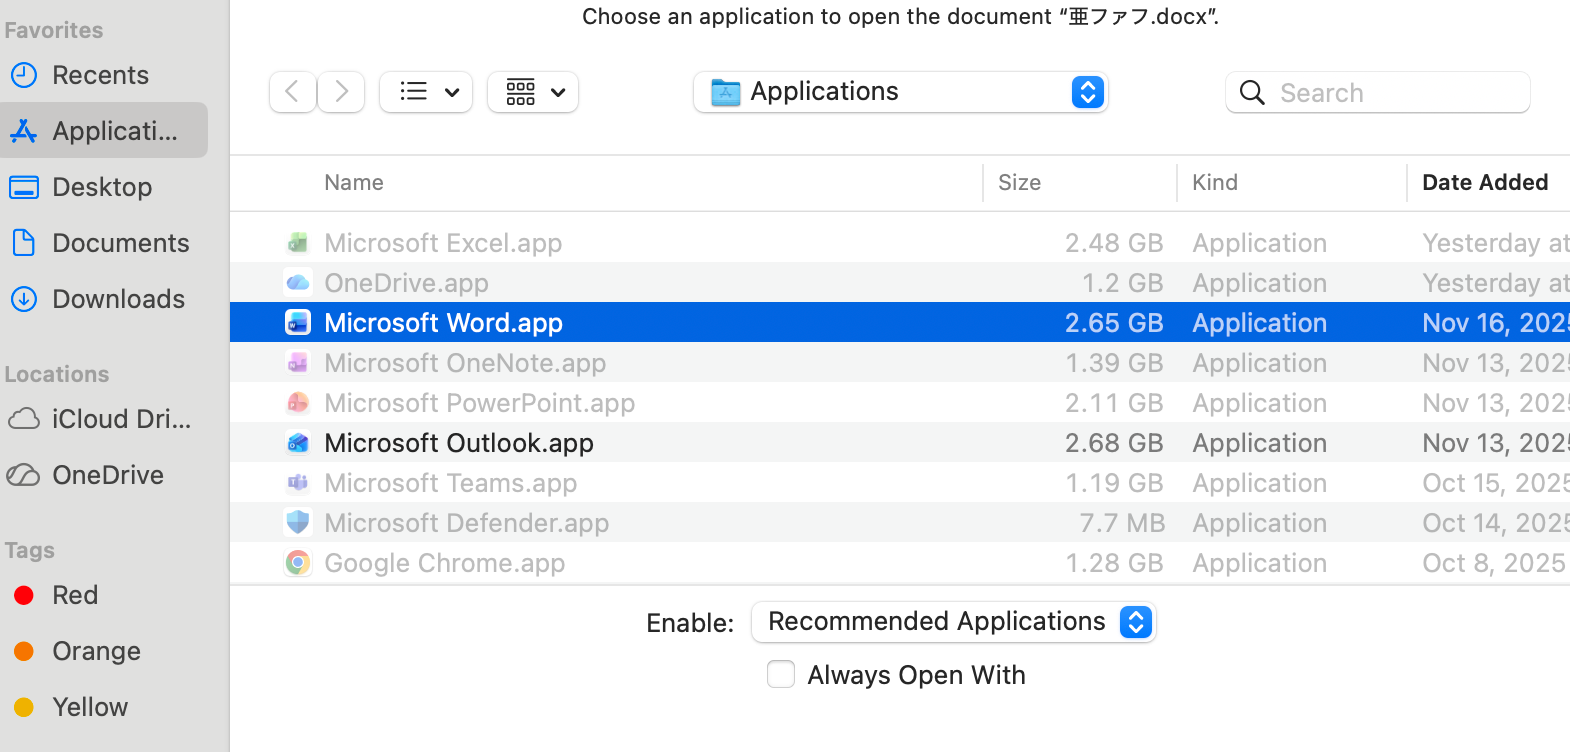This screenshot has width=1570, height=752.
Task: Select the Microsoft Word.app file name
Action: point(443,323)
